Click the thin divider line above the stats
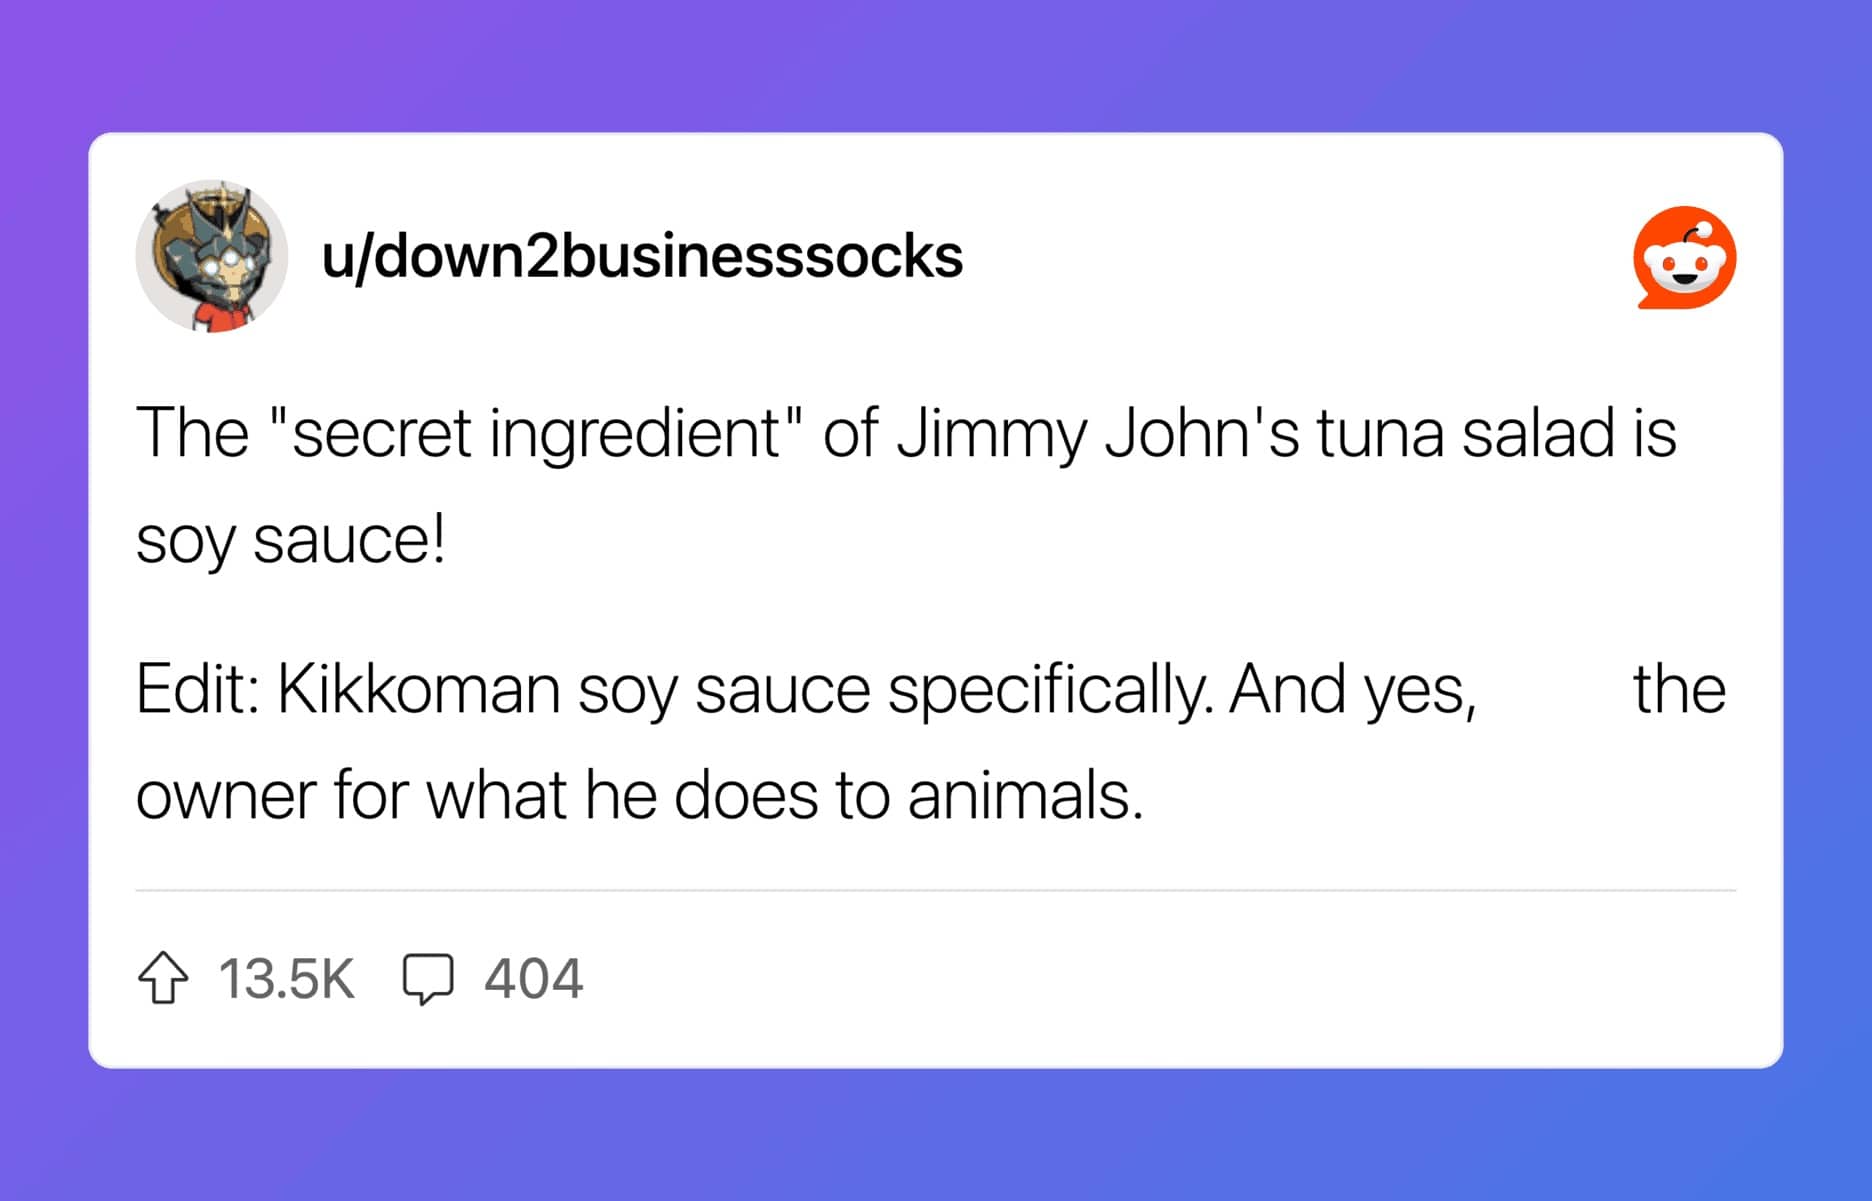This screenshot has width=1872, height=1201. pyautogui.click(x=936, y=890)
